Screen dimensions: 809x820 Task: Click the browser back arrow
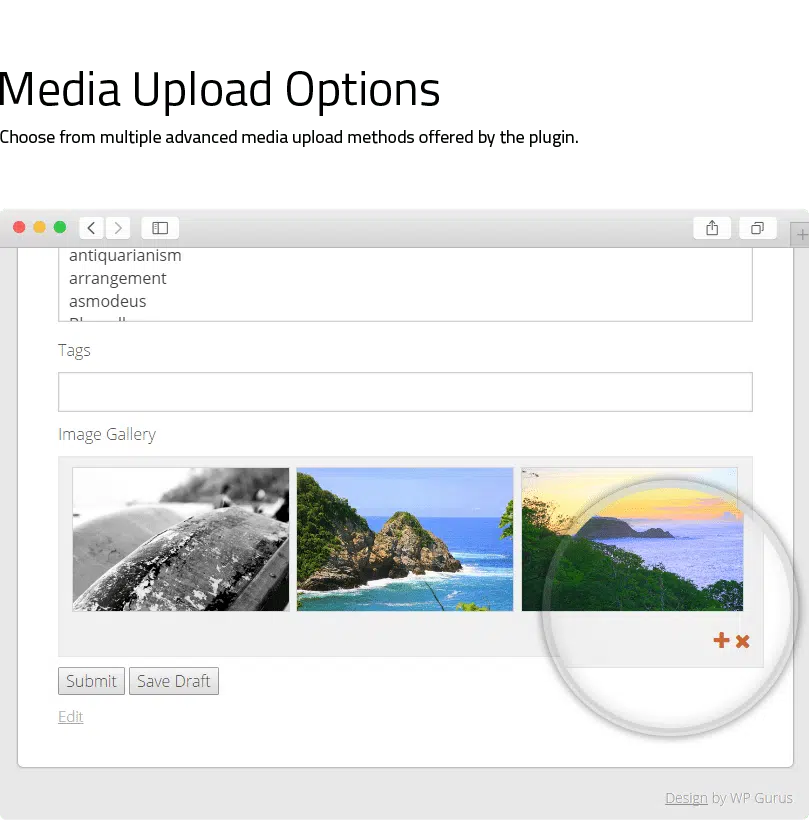pyautogui.click(x=92, y=228)
